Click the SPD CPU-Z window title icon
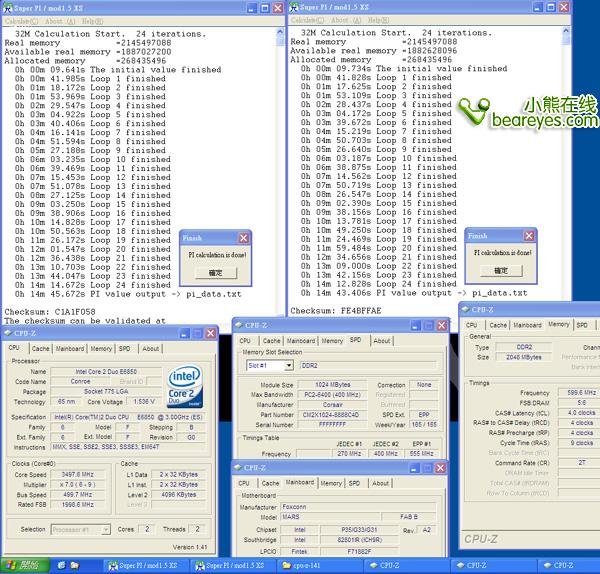This screenshot has width=600, height=574. [x=239, y=325]
